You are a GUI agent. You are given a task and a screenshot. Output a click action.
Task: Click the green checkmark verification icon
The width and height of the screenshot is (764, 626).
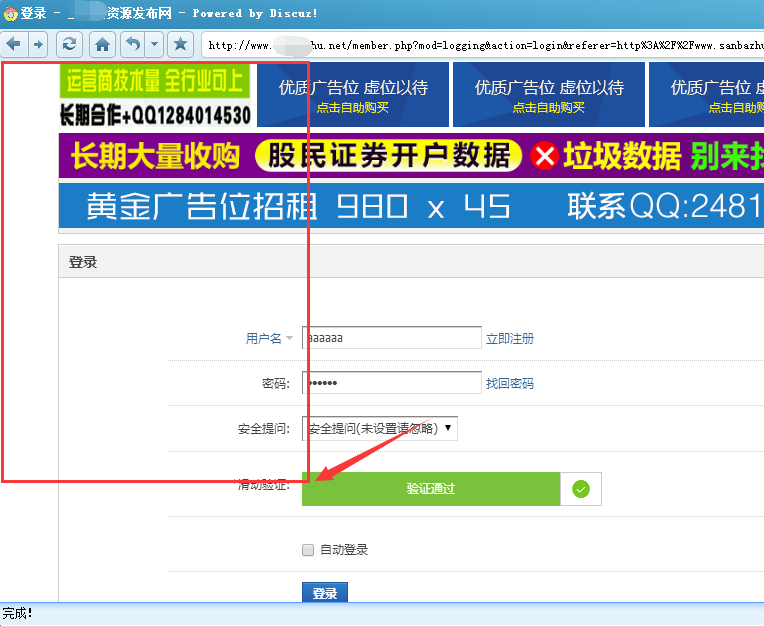[x=581, y=489]
